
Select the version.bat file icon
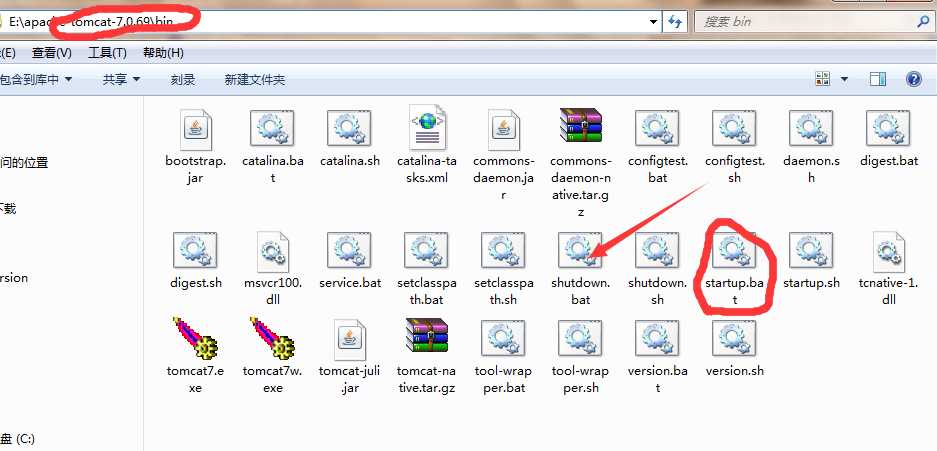click(x=657, y=338)
